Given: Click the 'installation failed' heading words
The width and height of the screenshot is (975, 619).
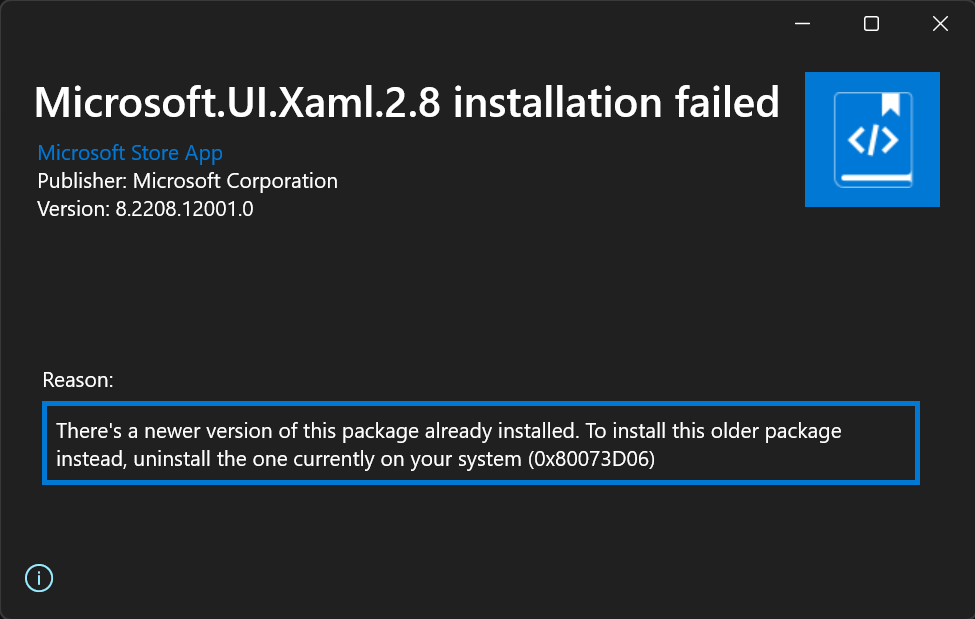Looking at the screenshot, I should (x=616, y=102).
